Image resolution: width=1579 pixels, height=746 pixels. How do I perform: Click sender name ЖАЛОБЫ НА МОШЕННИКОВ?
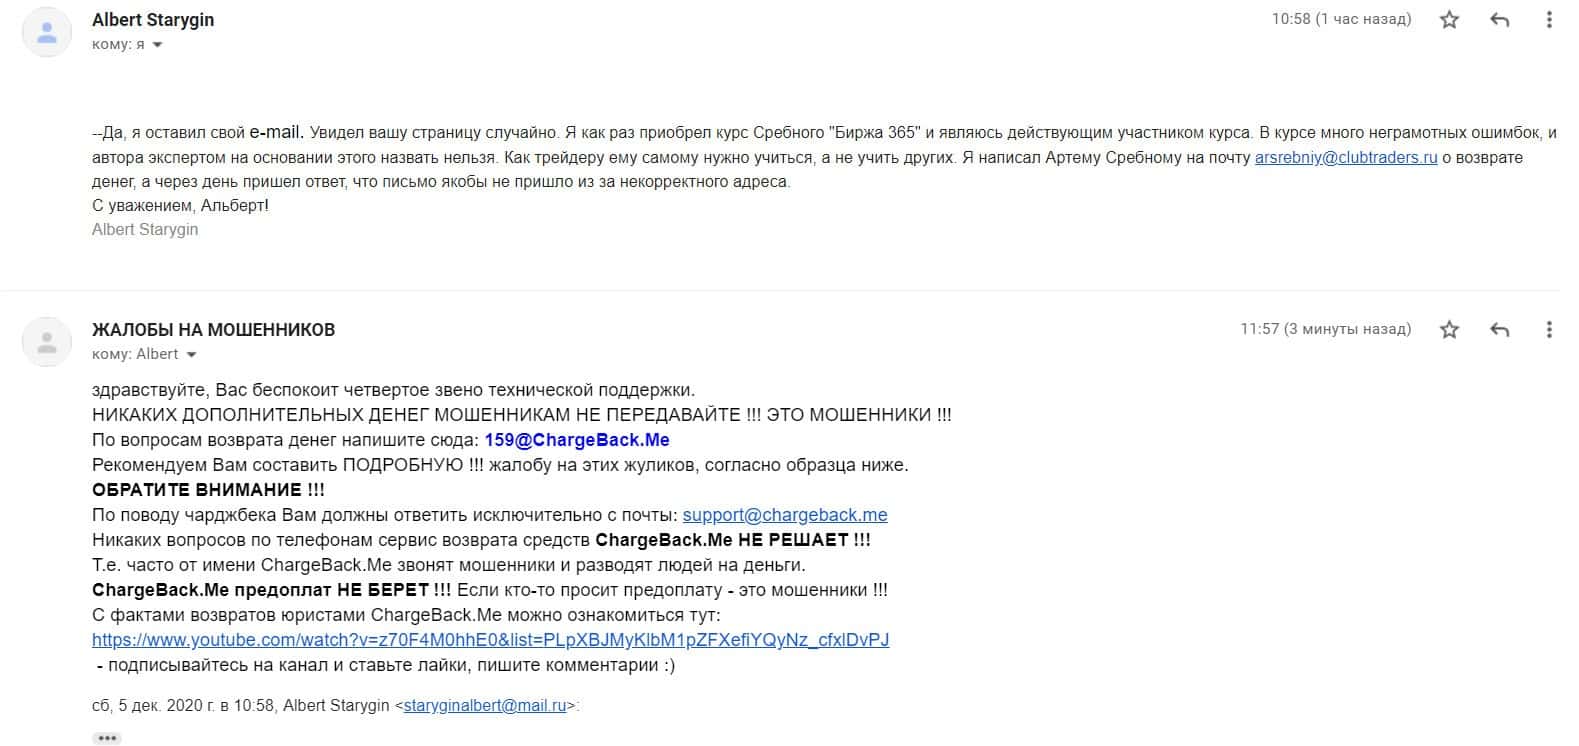tap(213, 330)
